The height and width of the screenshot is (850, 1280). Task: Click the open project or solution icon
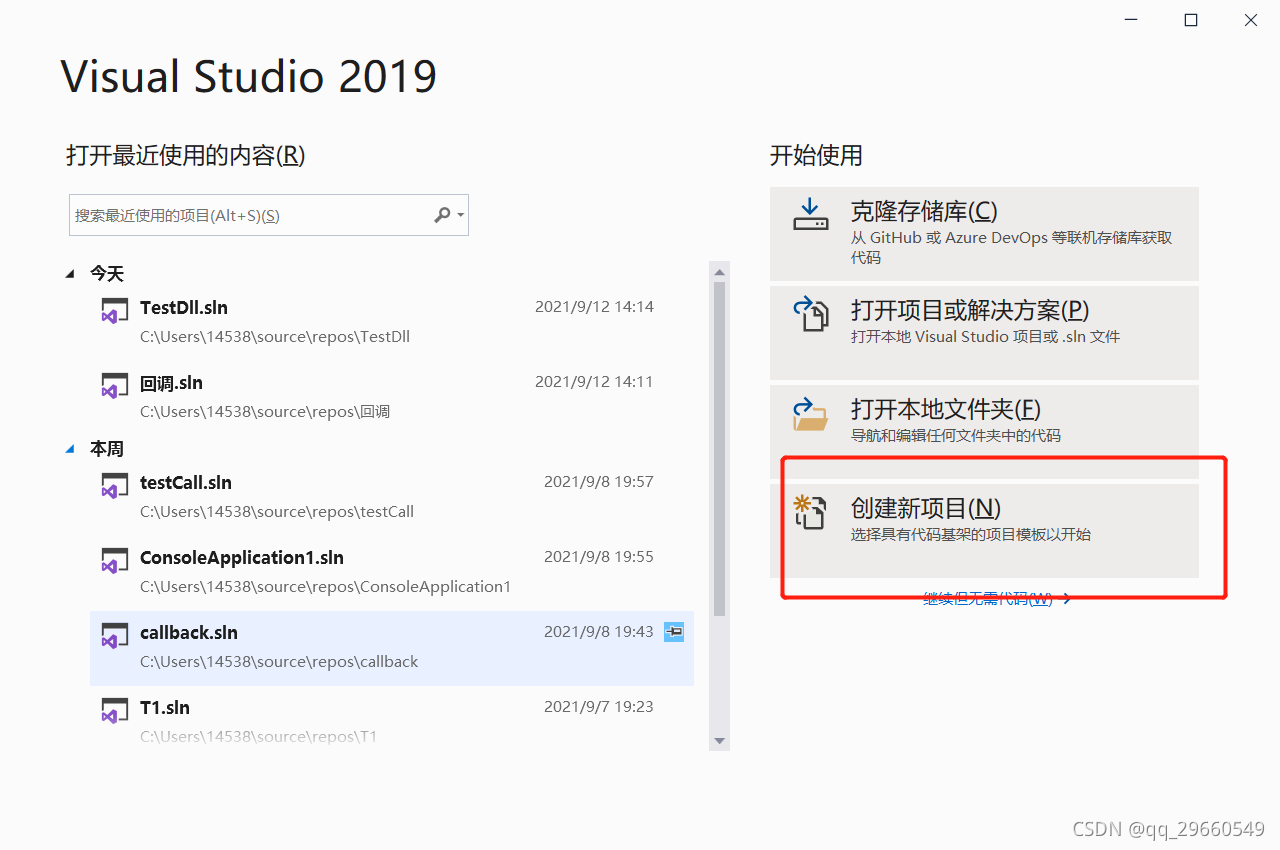(811, 313)
